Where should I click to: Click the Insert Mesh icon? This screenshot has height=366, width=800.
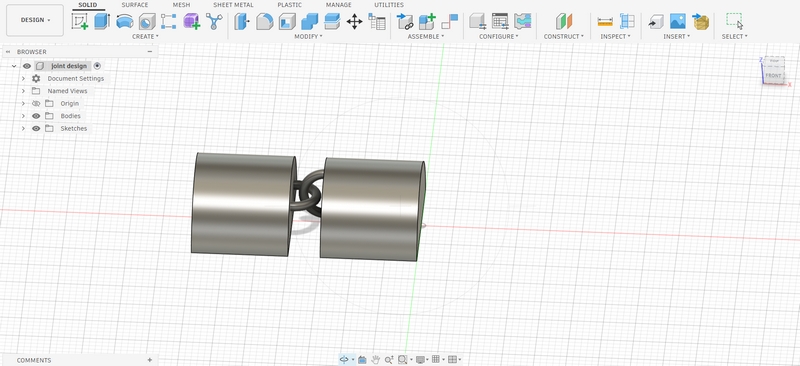pyautogui.click(x=701, y=21)
